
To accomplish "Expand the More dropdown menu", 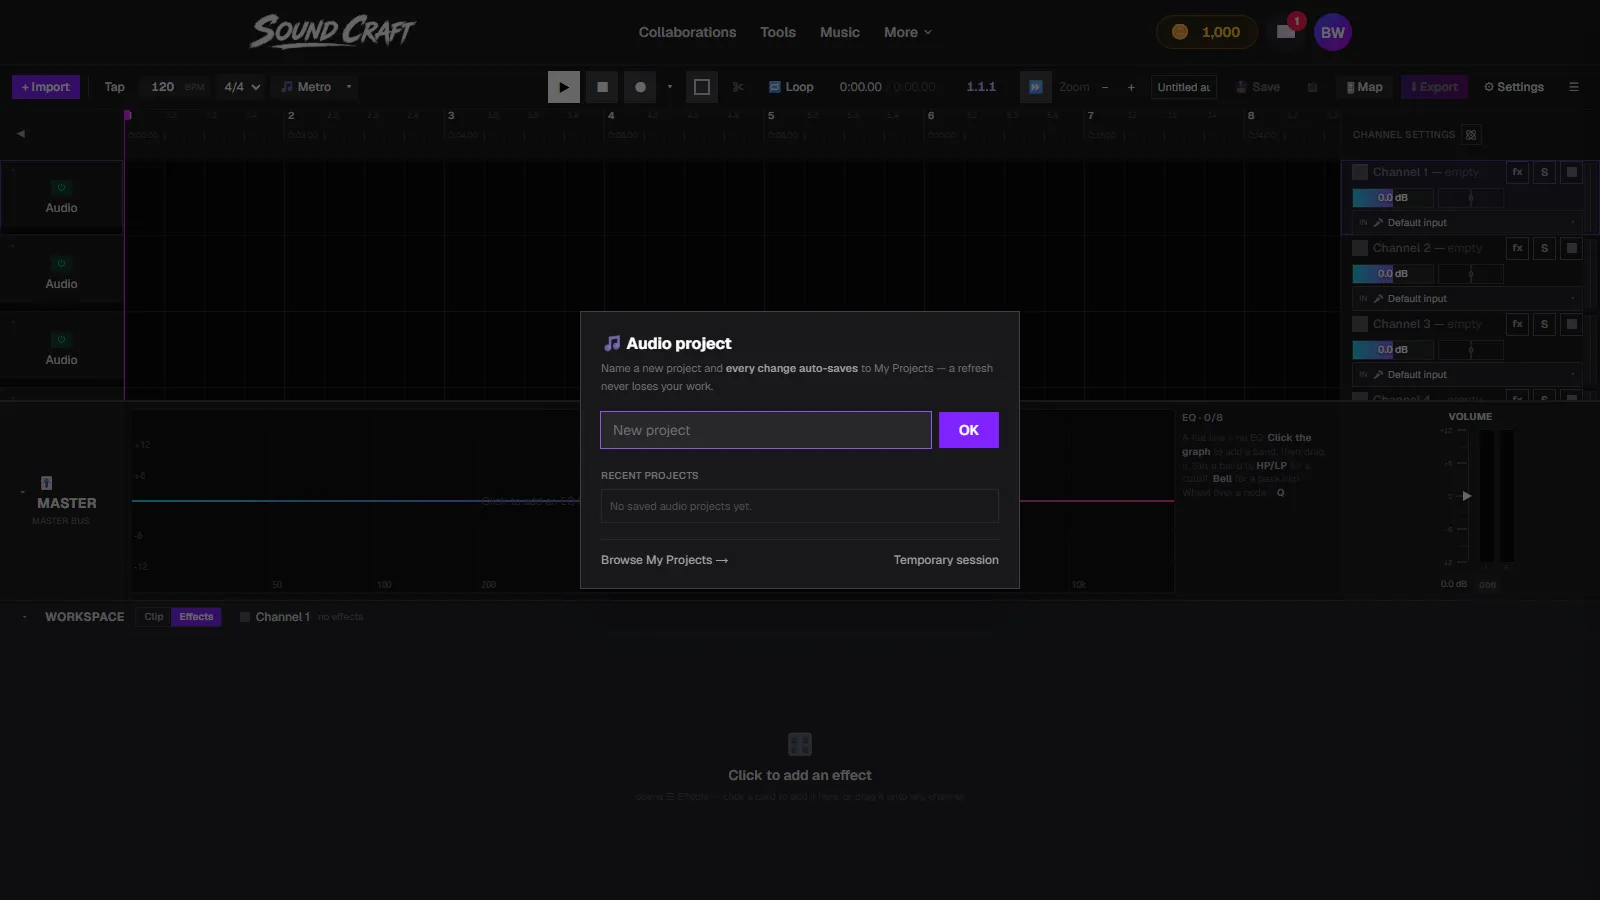I will [908, 32].
